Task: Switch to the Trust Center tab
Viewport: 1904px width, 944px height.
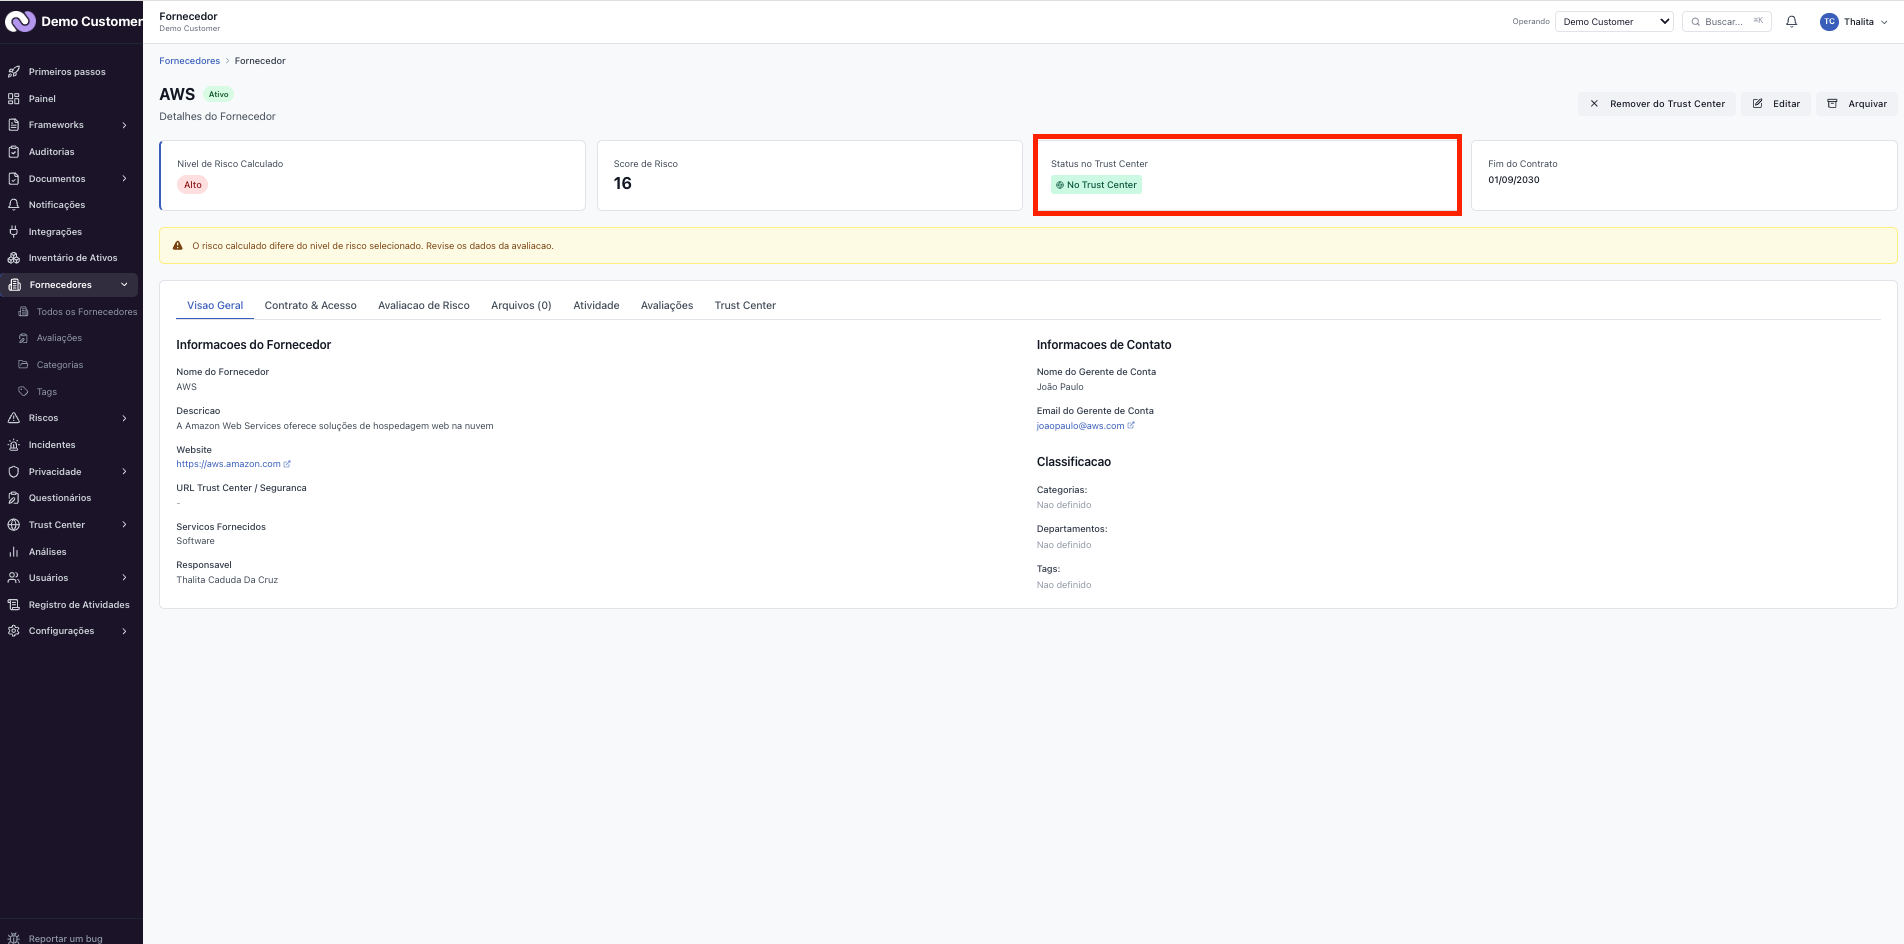Action: (x=745, y=306)
